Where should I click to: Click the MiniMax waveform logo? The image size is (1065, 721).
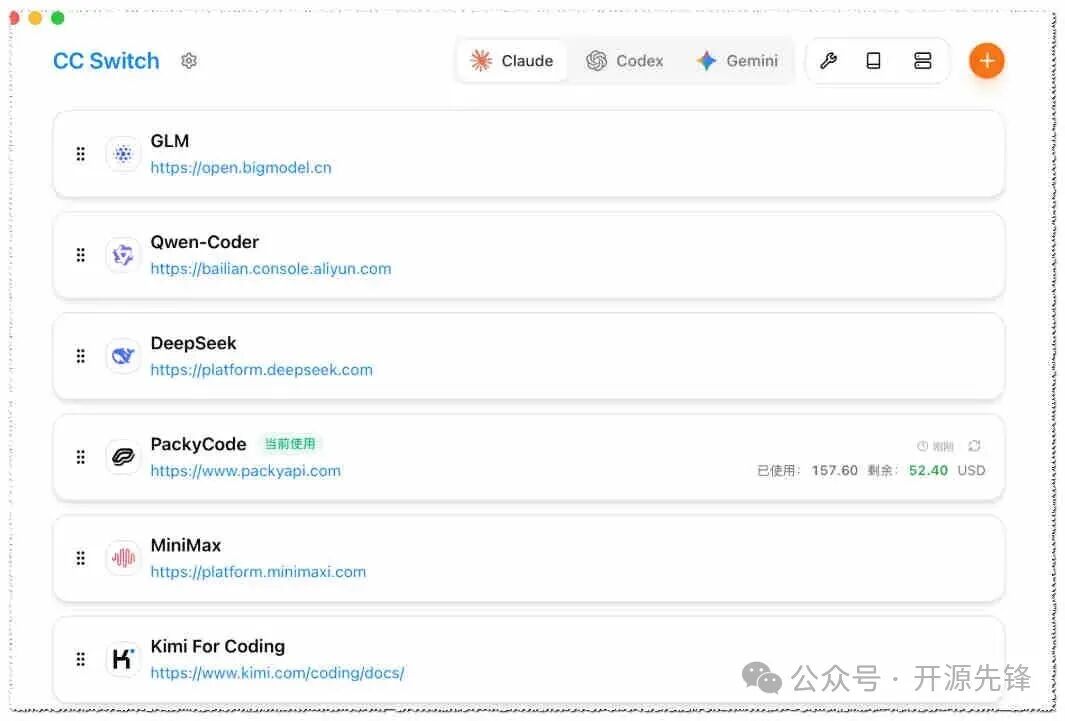[x=123, y=559]
